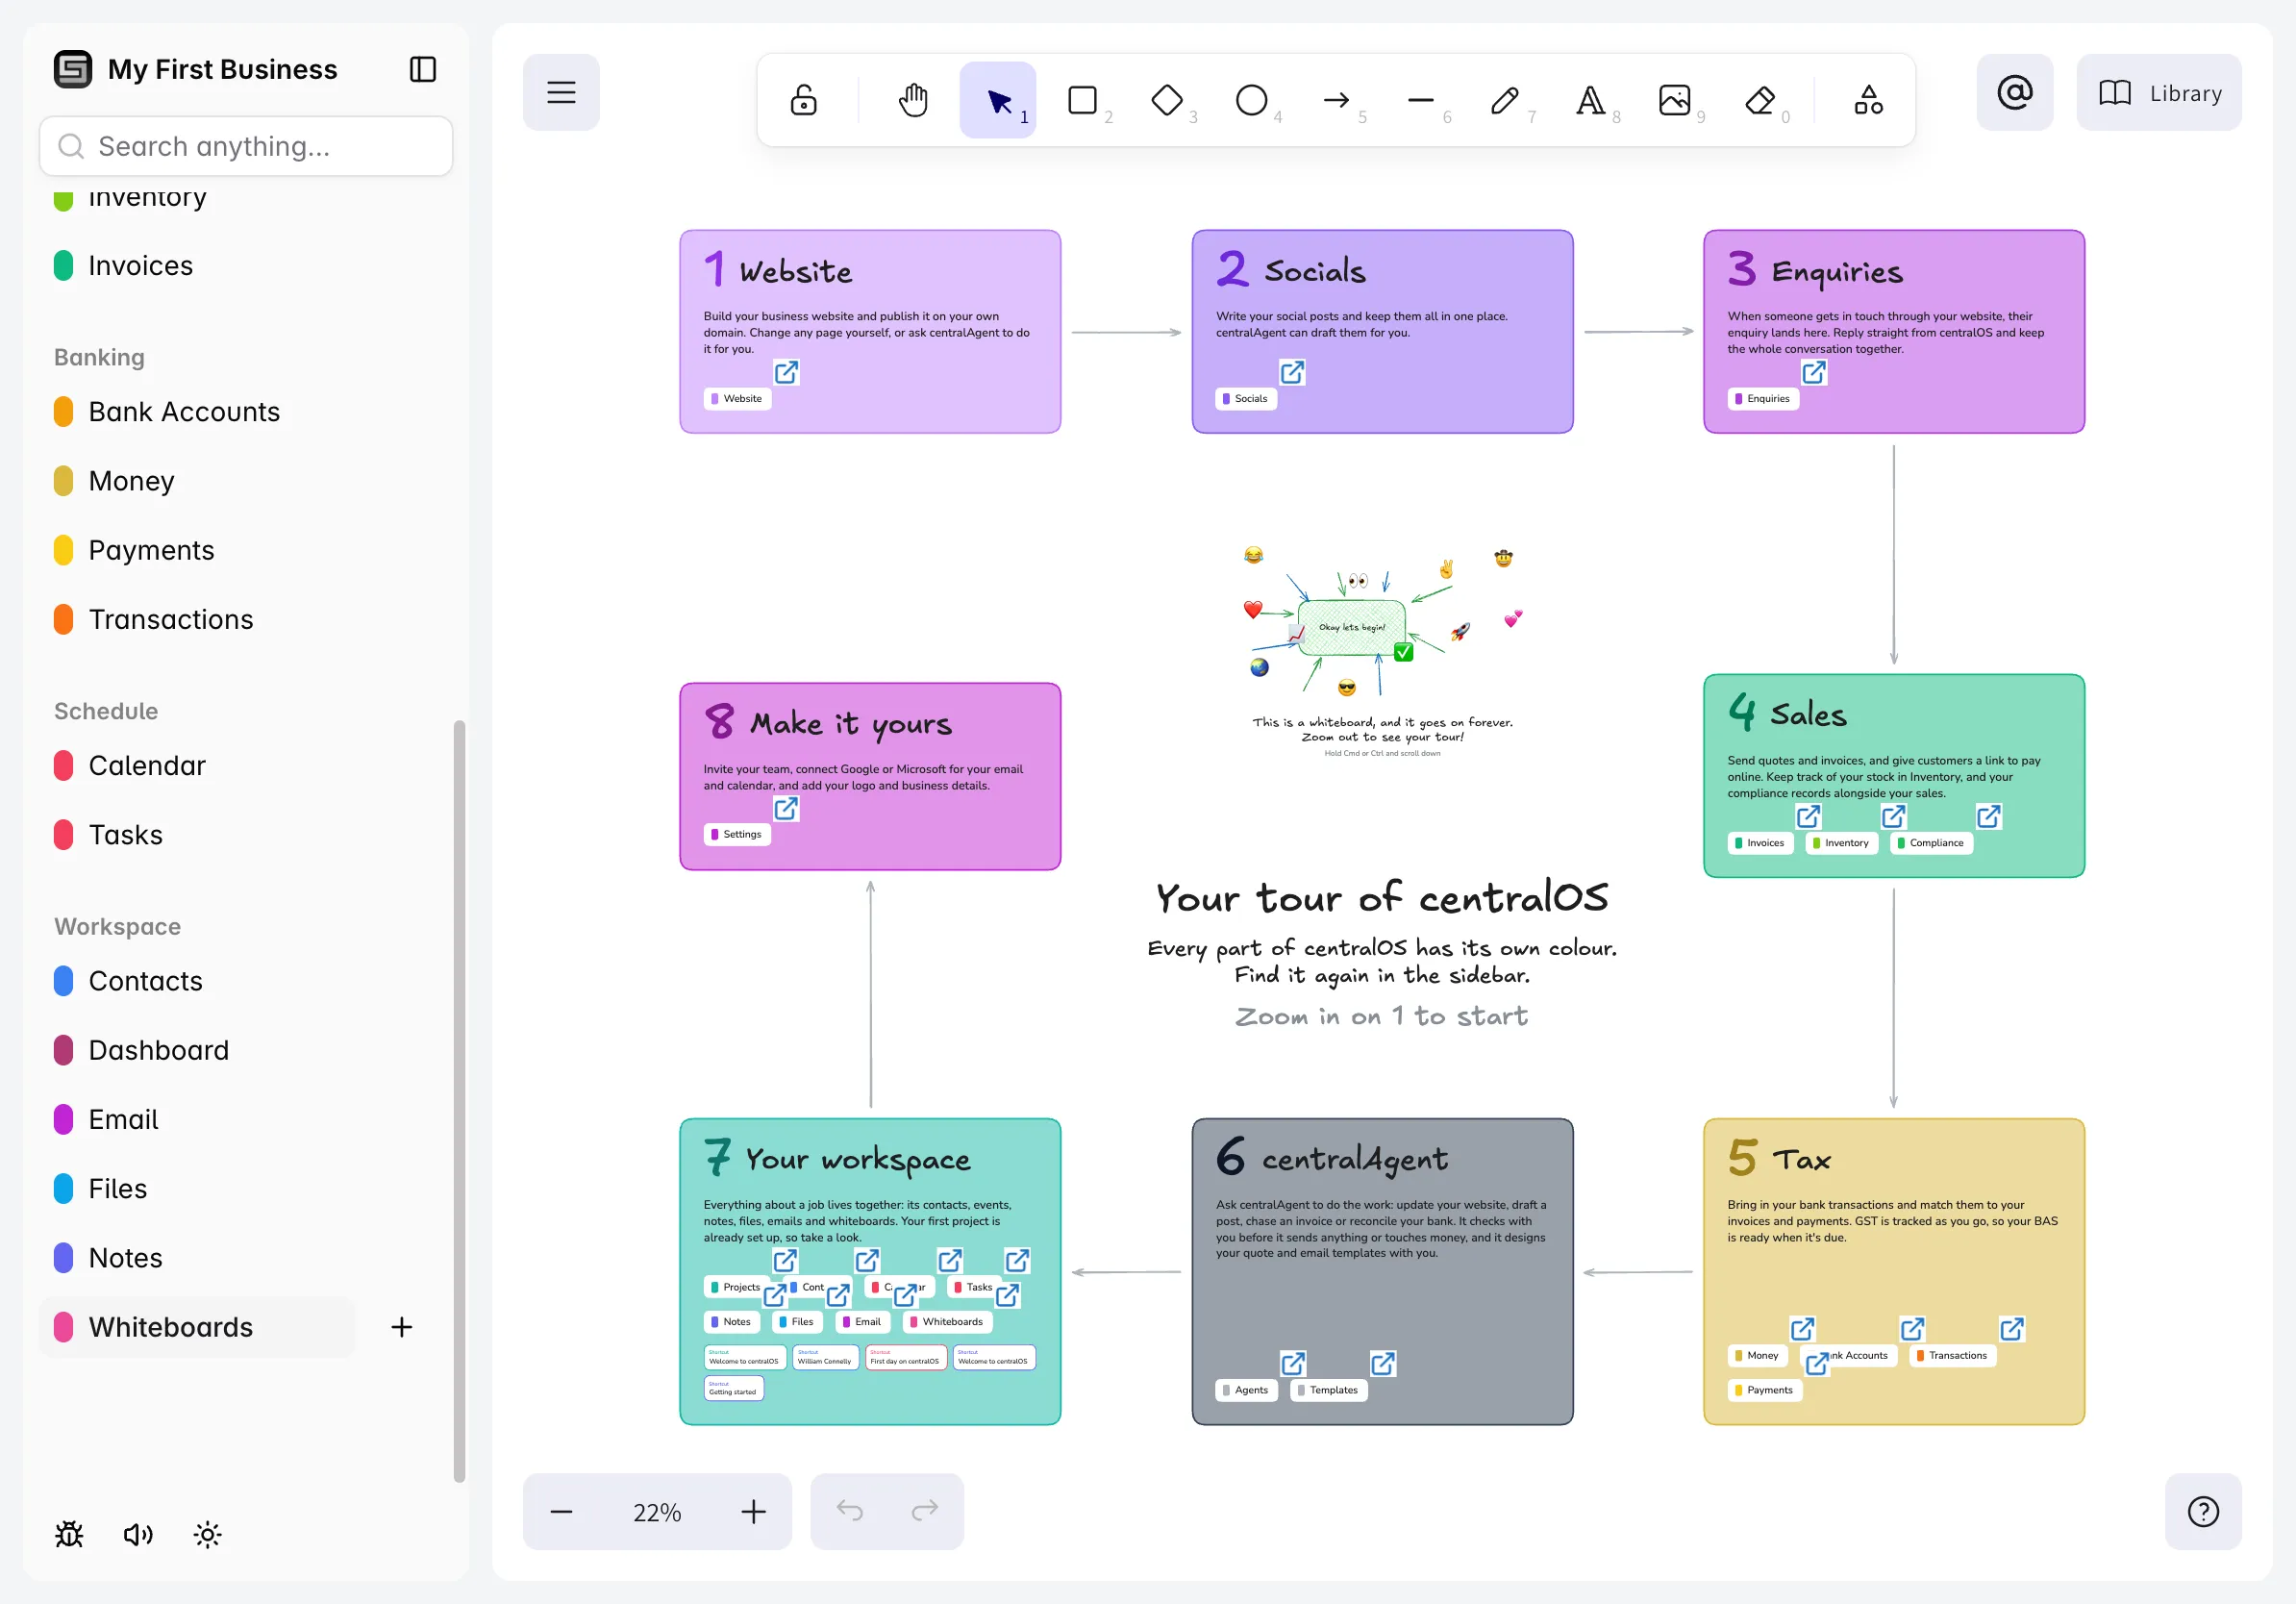This screenshot has width=2296, height=1604.
Task: Select the Arrow drawing tool
Action: (1336, 100)
